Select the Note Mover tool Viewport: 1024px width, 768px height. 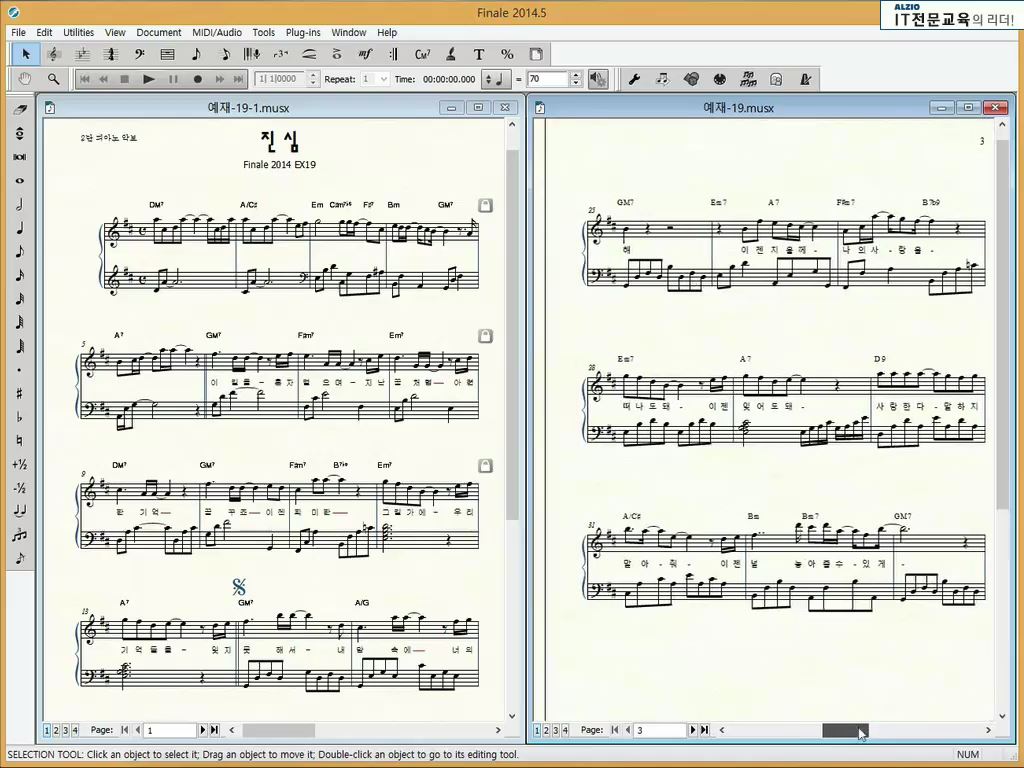(x=662, y=79)
